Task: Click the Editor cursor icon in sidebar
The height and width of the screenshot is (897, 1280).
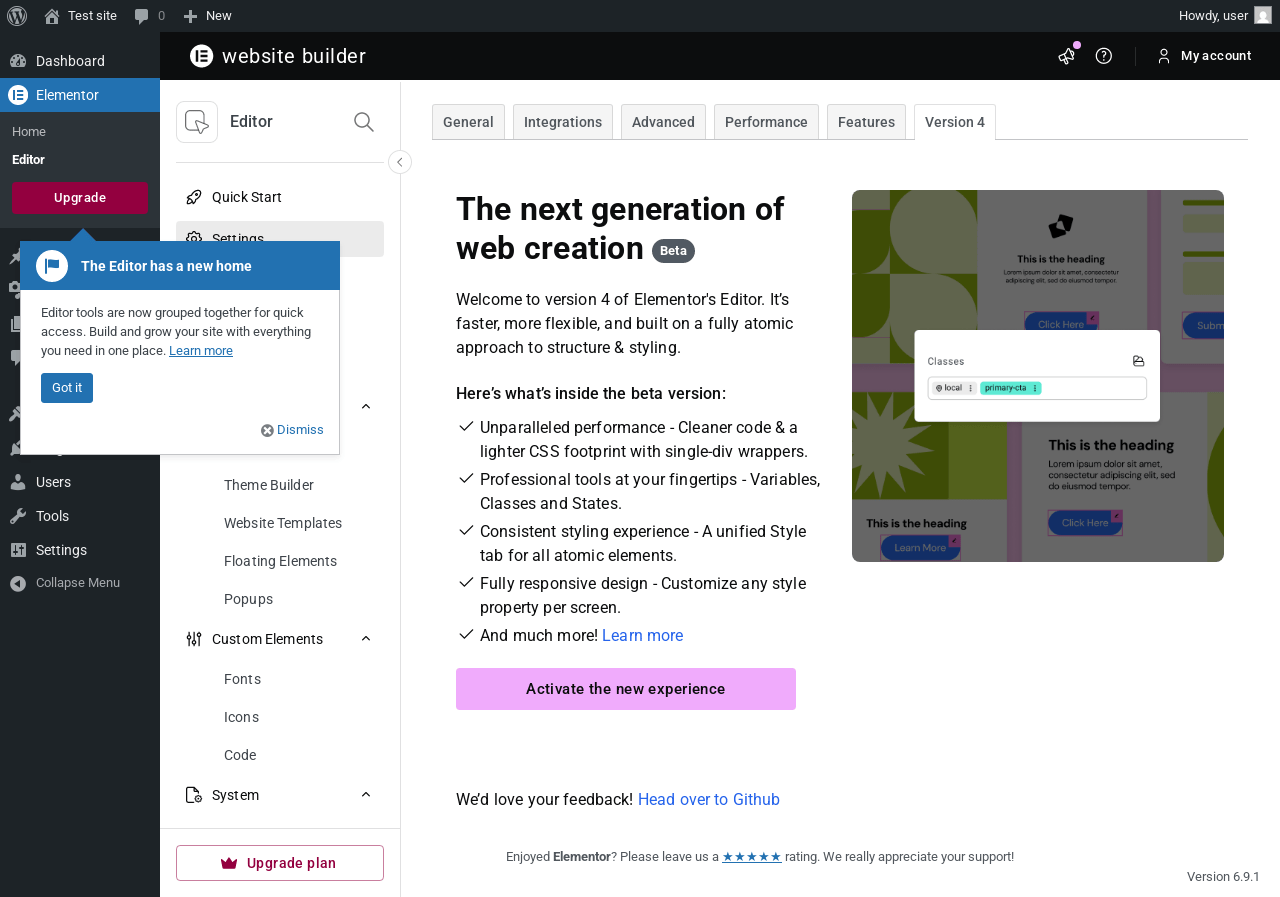Action: coord(197,122)
